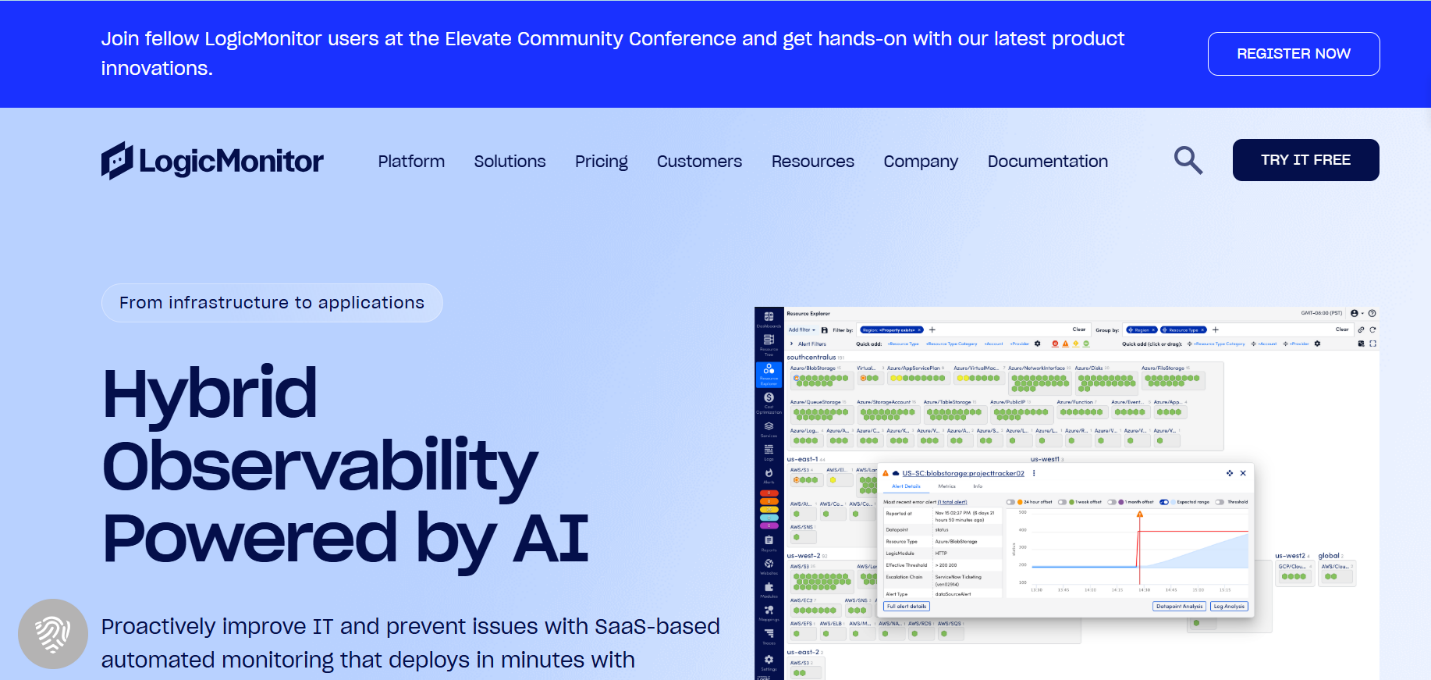Click Websites icon in screenshot sidebar

(x=769, y=565)
